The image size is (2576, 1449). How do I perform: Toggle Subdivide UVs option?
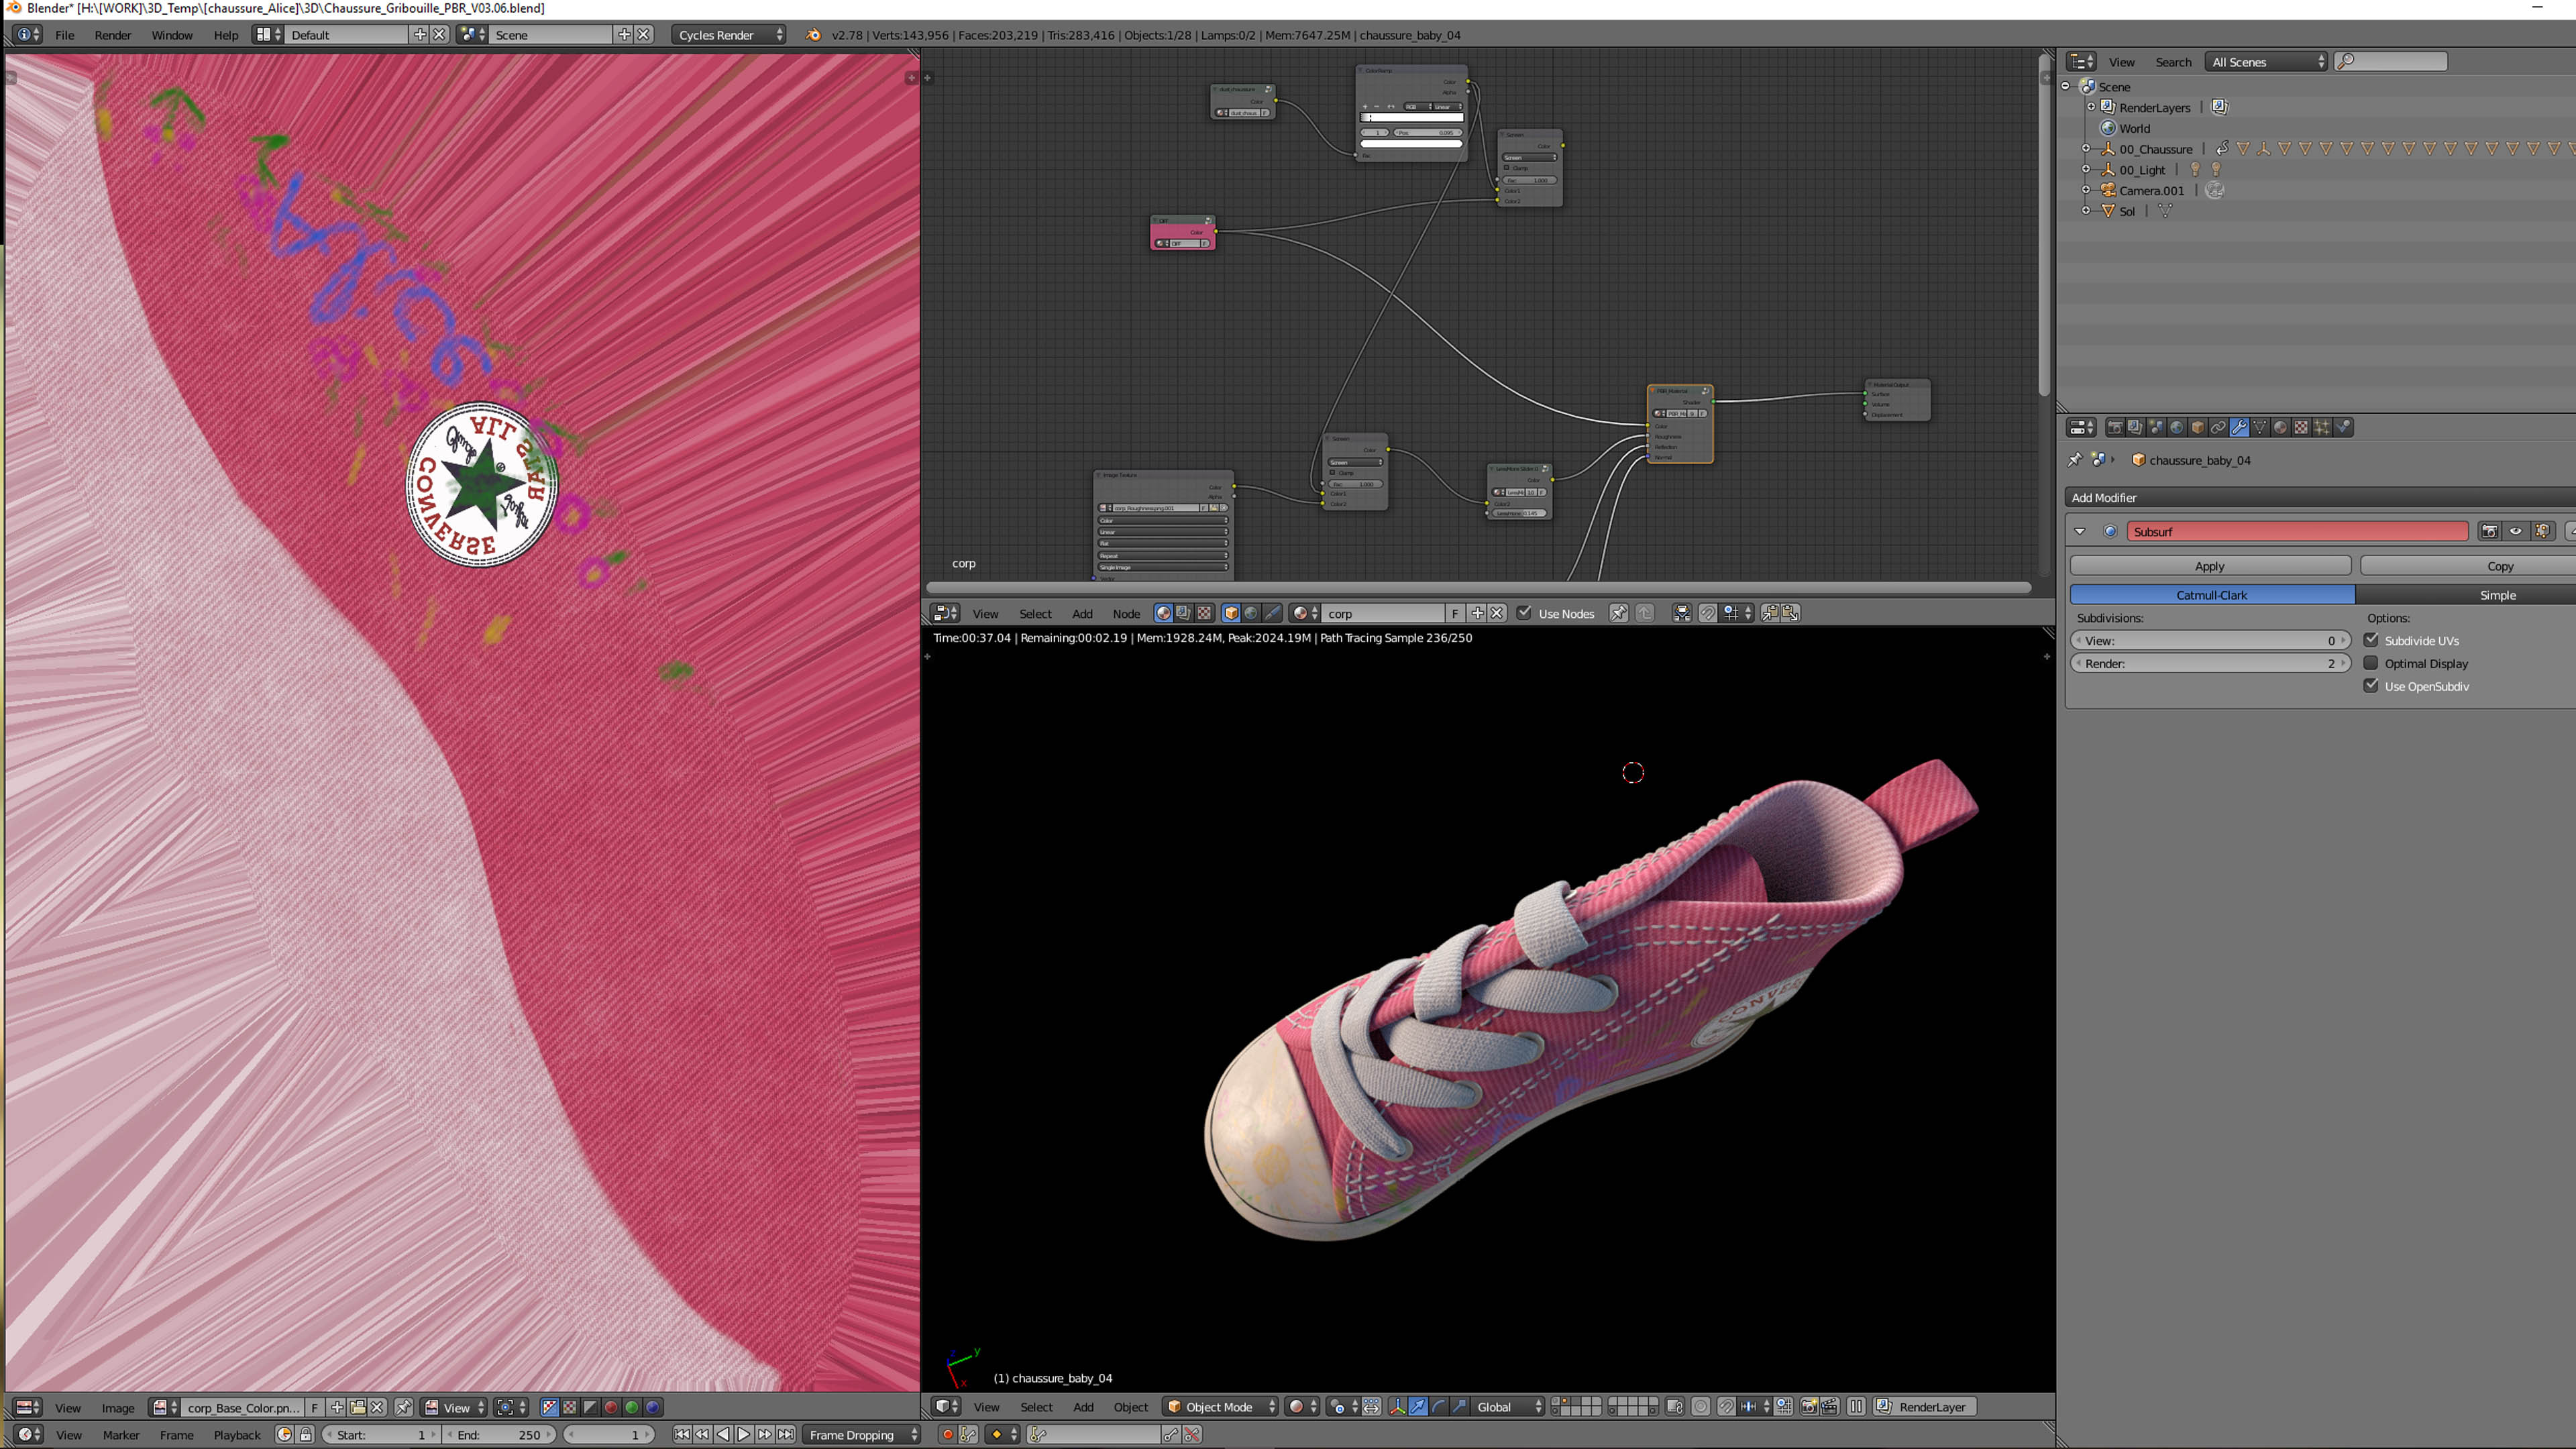[2371, 640]
